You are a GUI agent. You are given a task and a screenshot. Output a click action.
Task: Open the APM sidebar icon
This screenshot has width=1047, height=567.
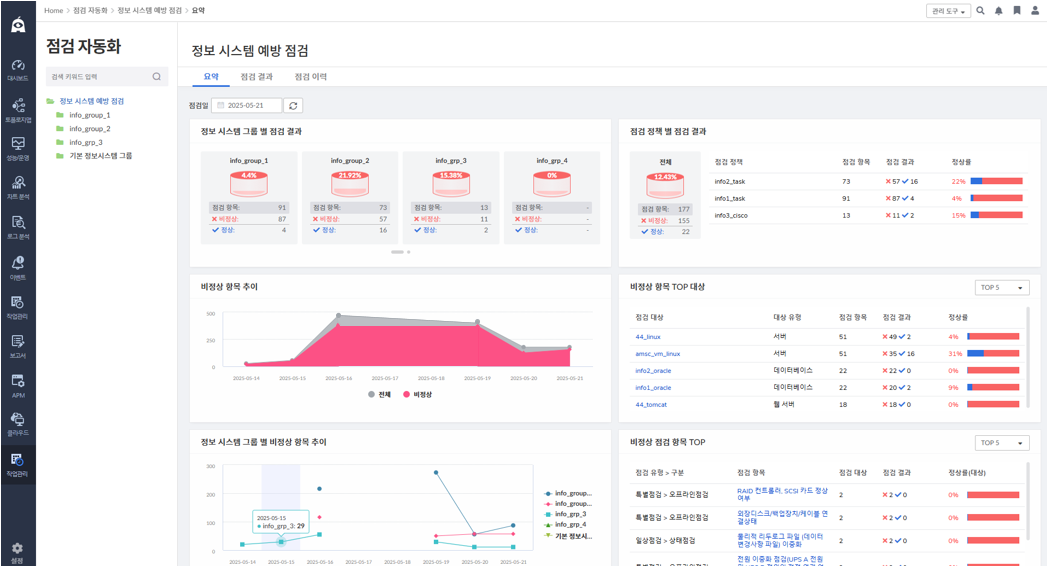[x=18, y=385]
